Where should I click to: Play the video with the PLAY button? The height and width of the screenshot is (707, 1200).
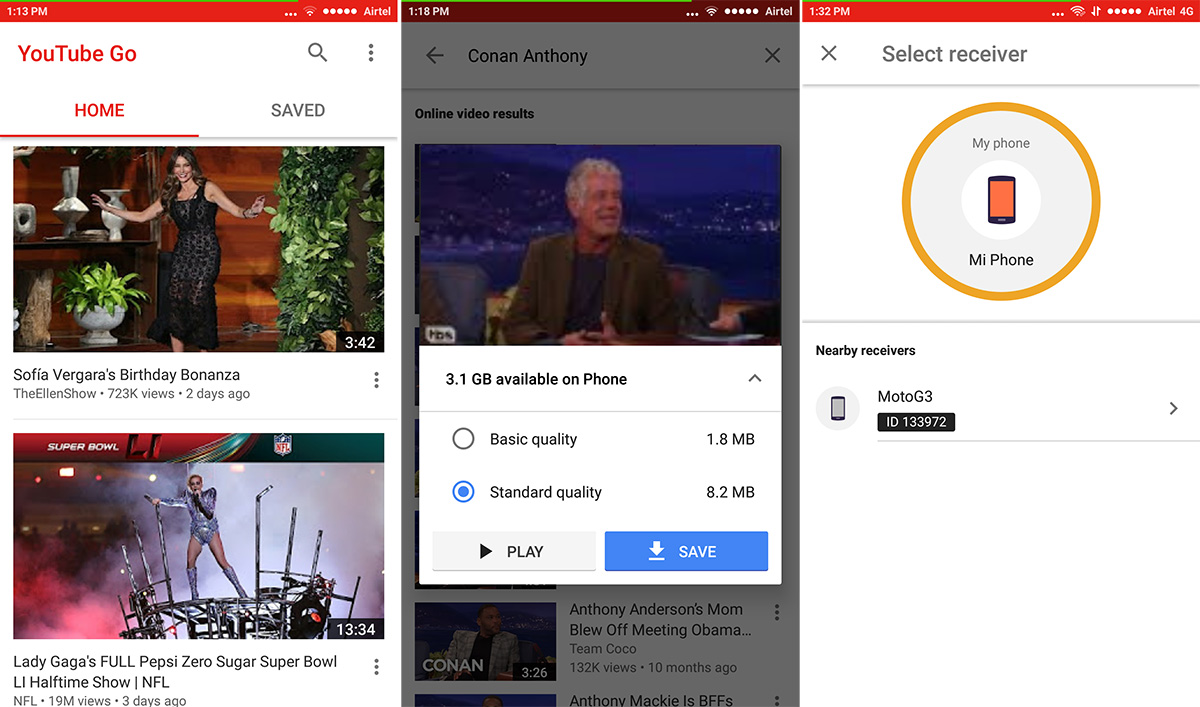(x=514, y=551)
